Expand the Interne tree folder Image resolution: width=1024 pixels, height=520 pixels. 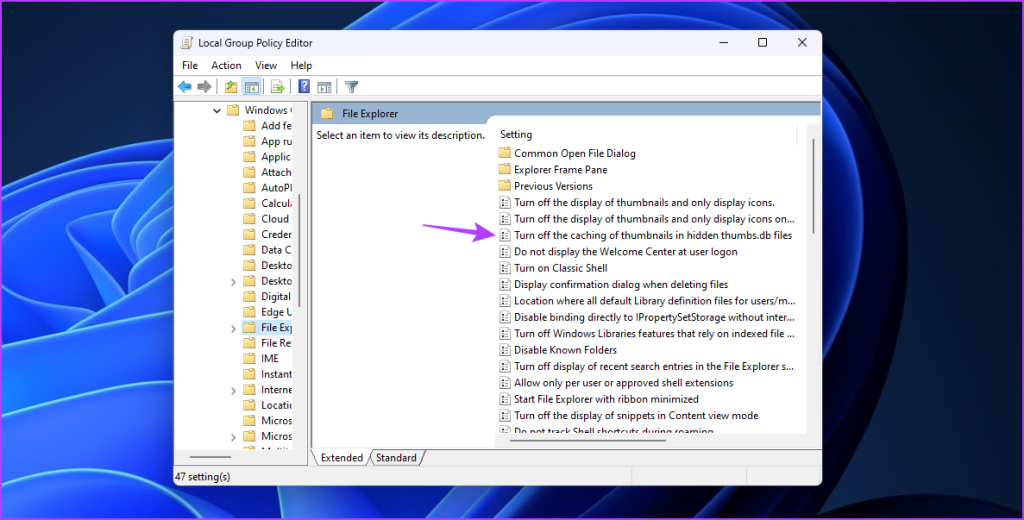click(x=233, y=390)
